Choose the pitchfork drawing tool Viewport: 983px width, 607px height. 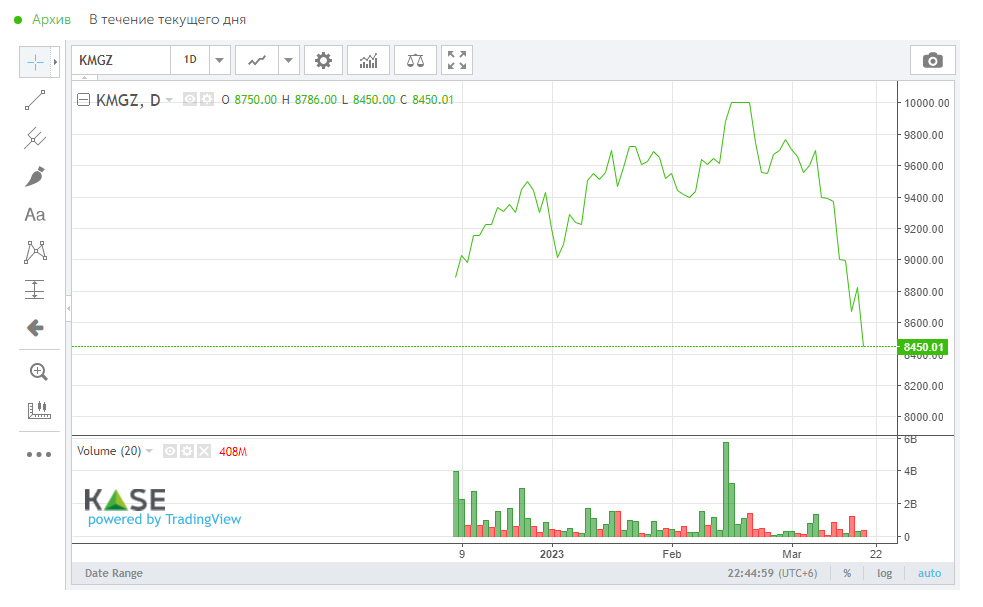pyautogui.click(x=35, y=138)
